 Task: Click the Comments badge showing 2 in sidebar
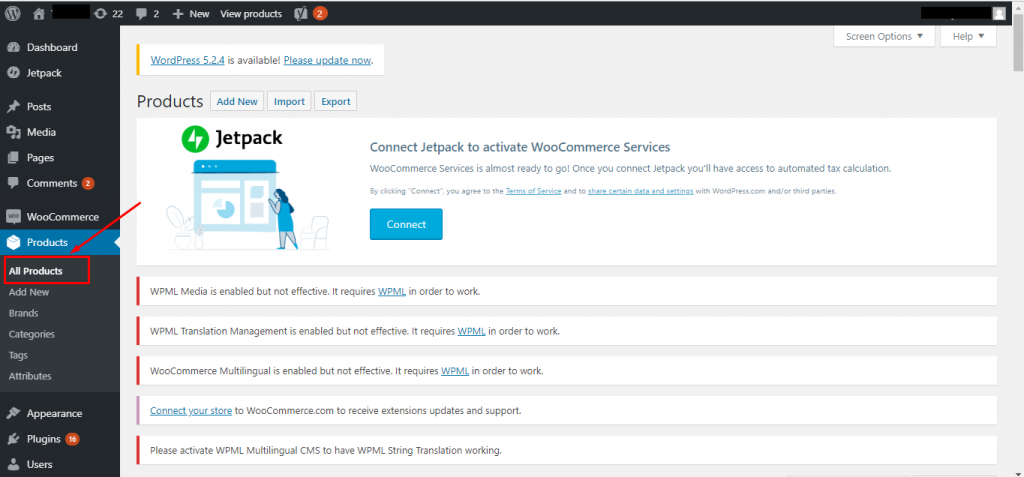tap(88, 184)
